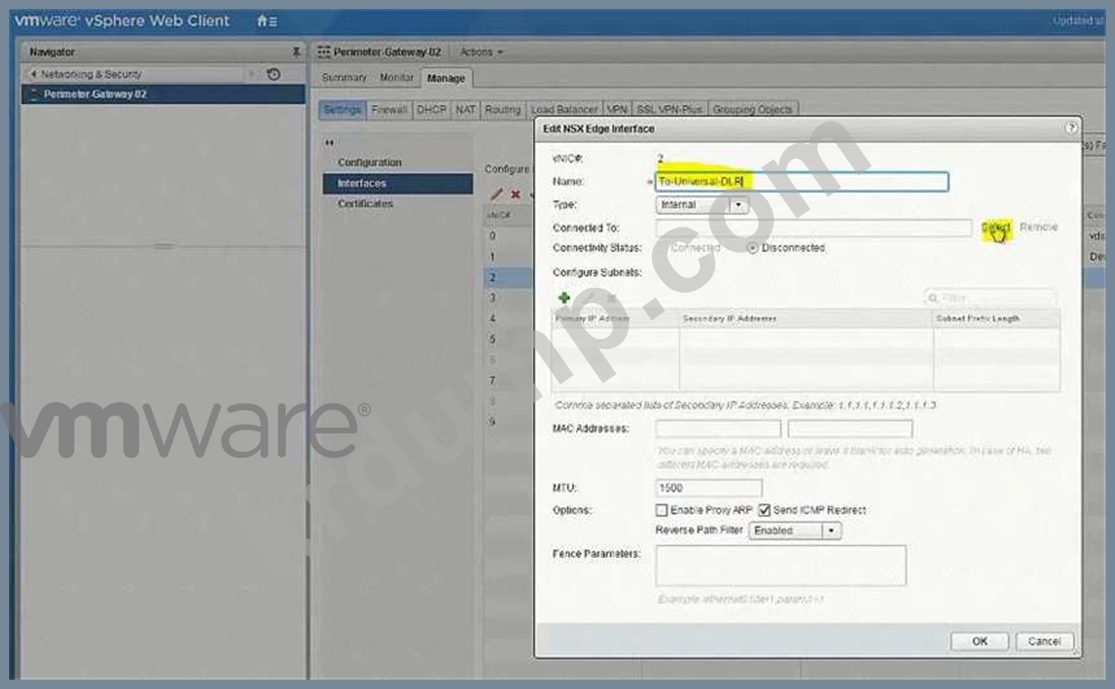This screenshot has width=1115, height=689.
Task: Open the Navigator history icon
Action: click(x=274, y=74)
